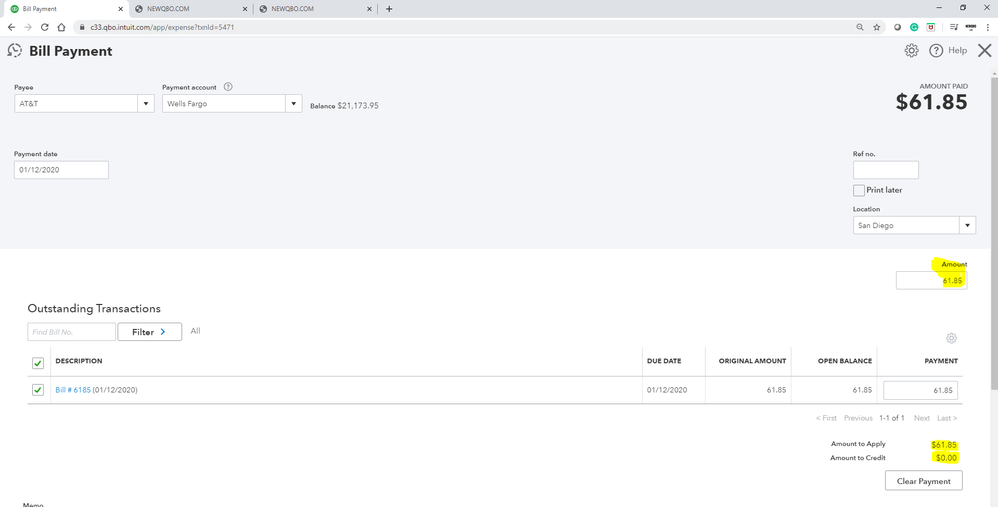Toggle the select-all checkbox in table header
998x507 pixels.
[x=38, y=363]
